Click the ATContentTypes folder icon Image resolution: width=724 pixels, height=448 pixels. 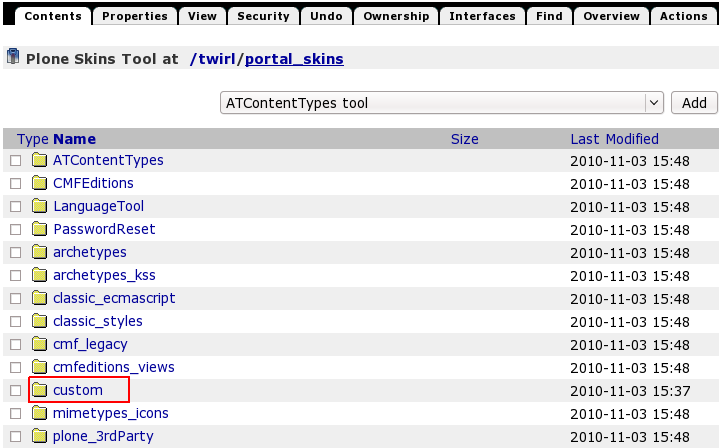(x=40, y=160)
